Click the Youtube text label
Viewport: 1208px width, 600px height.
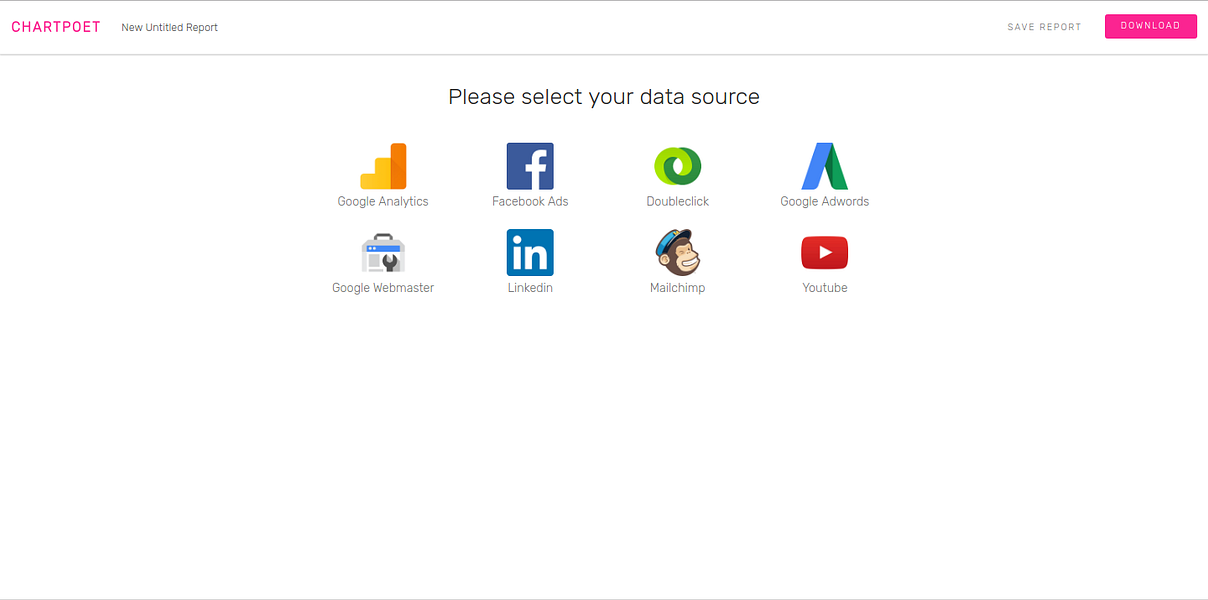825,288
